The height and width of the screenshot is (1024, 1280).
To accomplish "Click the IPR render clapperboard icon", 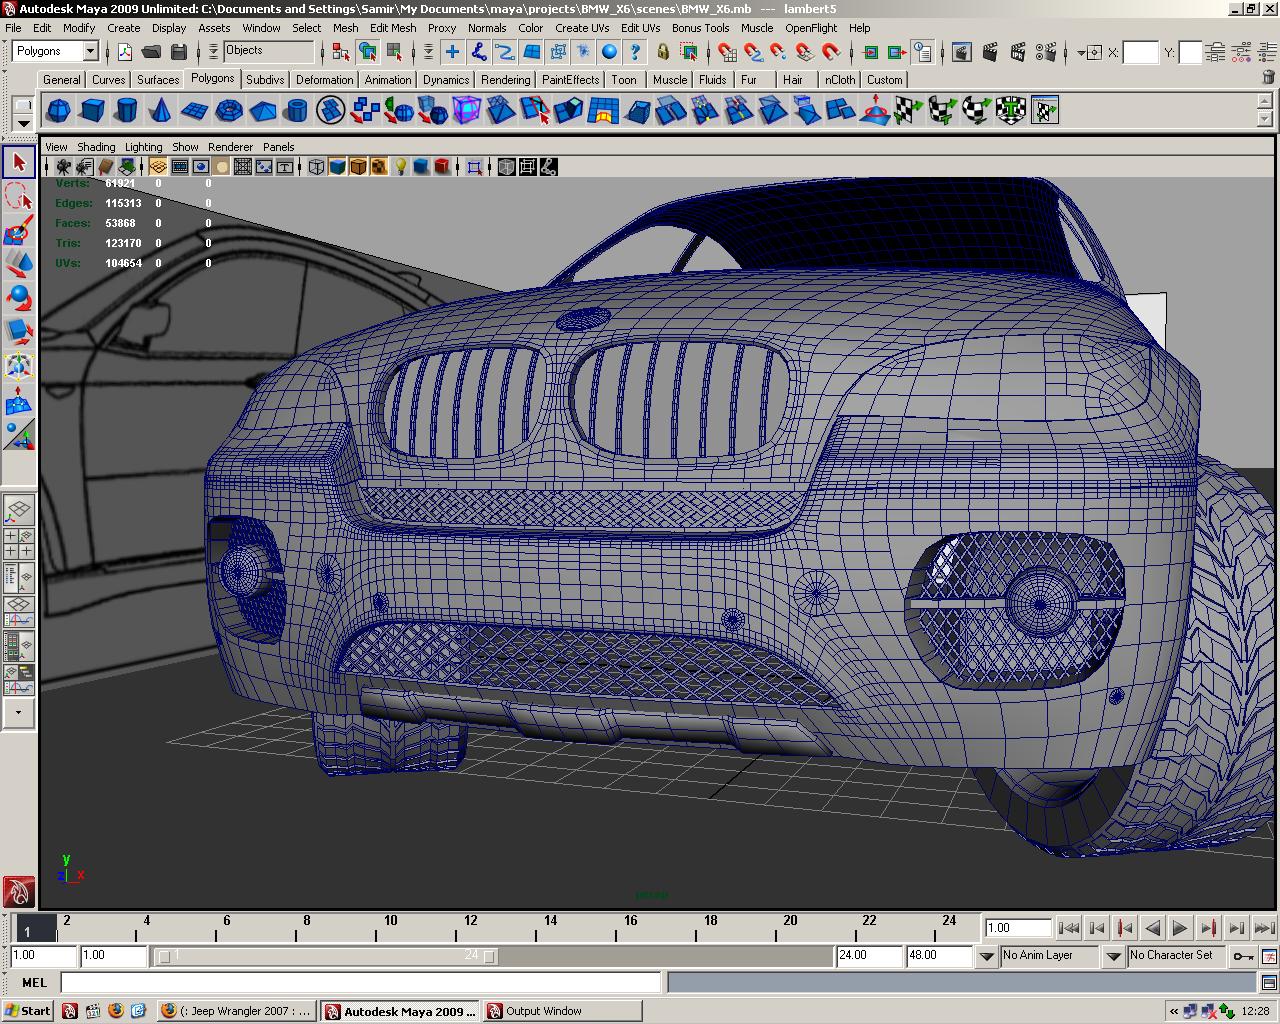I will click(1018, 52).
